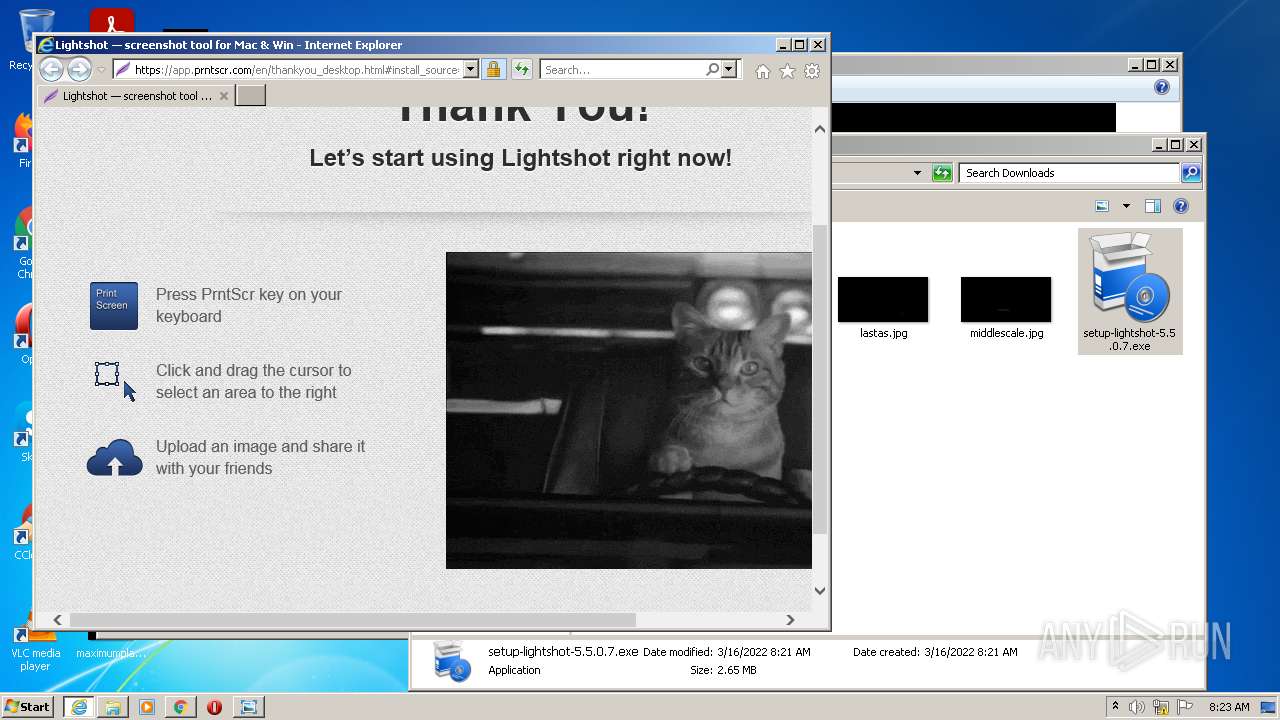Click page vertical scrollbar up arrow

click(820, 129)
